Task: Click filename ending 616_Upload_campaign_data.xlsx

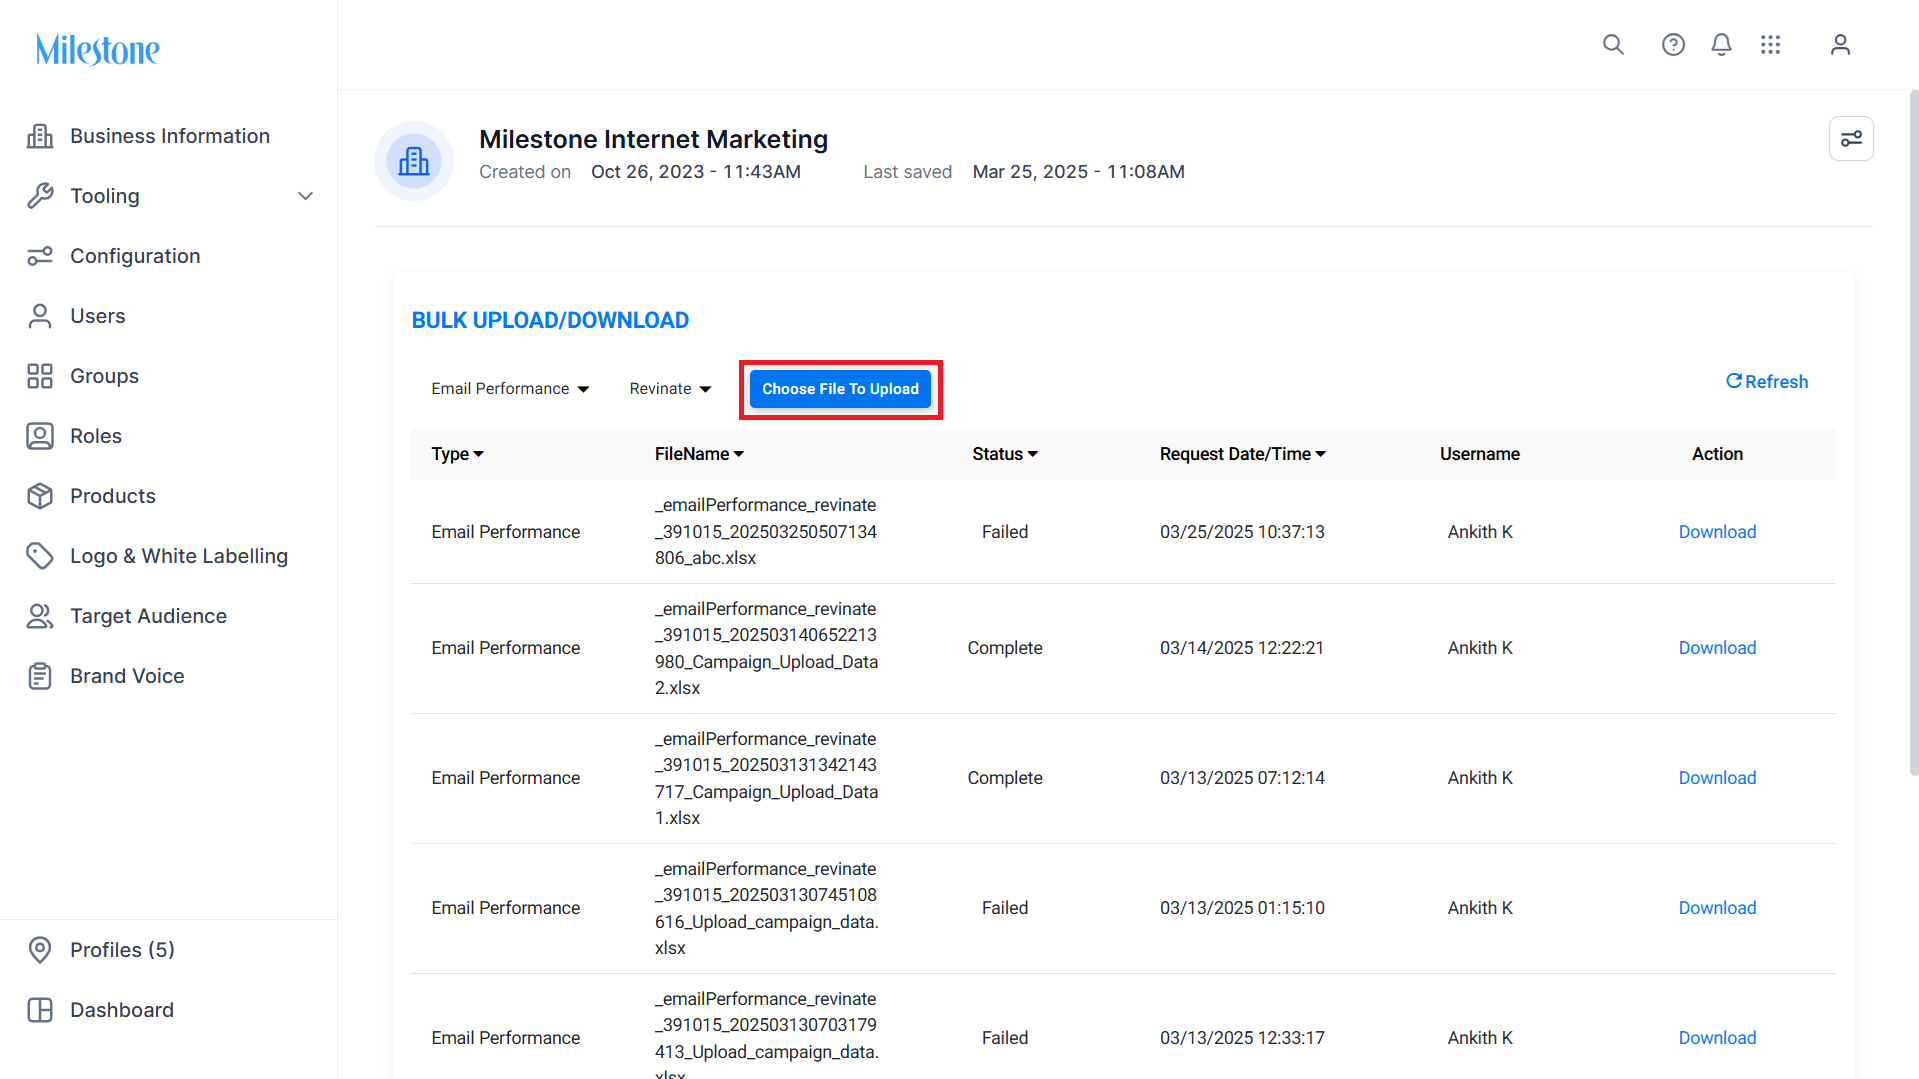Action: pos(767,908)
